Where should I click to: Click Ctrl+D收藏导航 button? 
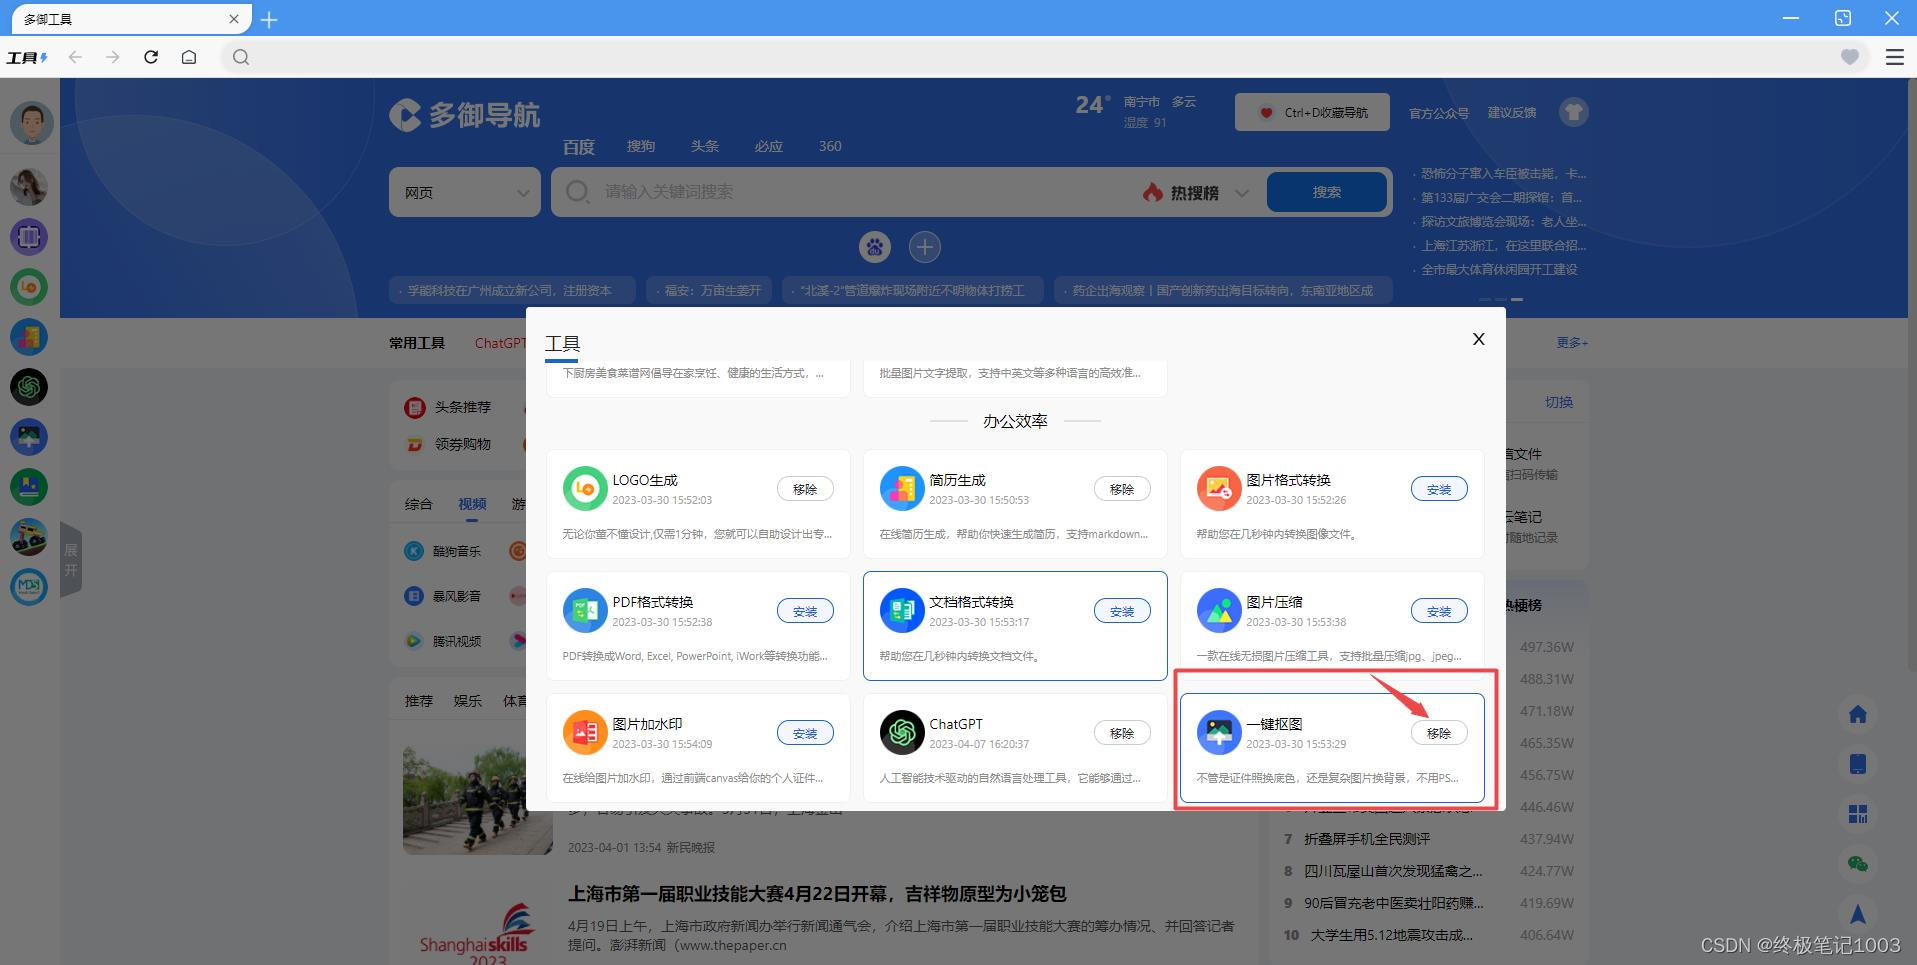1312,112
